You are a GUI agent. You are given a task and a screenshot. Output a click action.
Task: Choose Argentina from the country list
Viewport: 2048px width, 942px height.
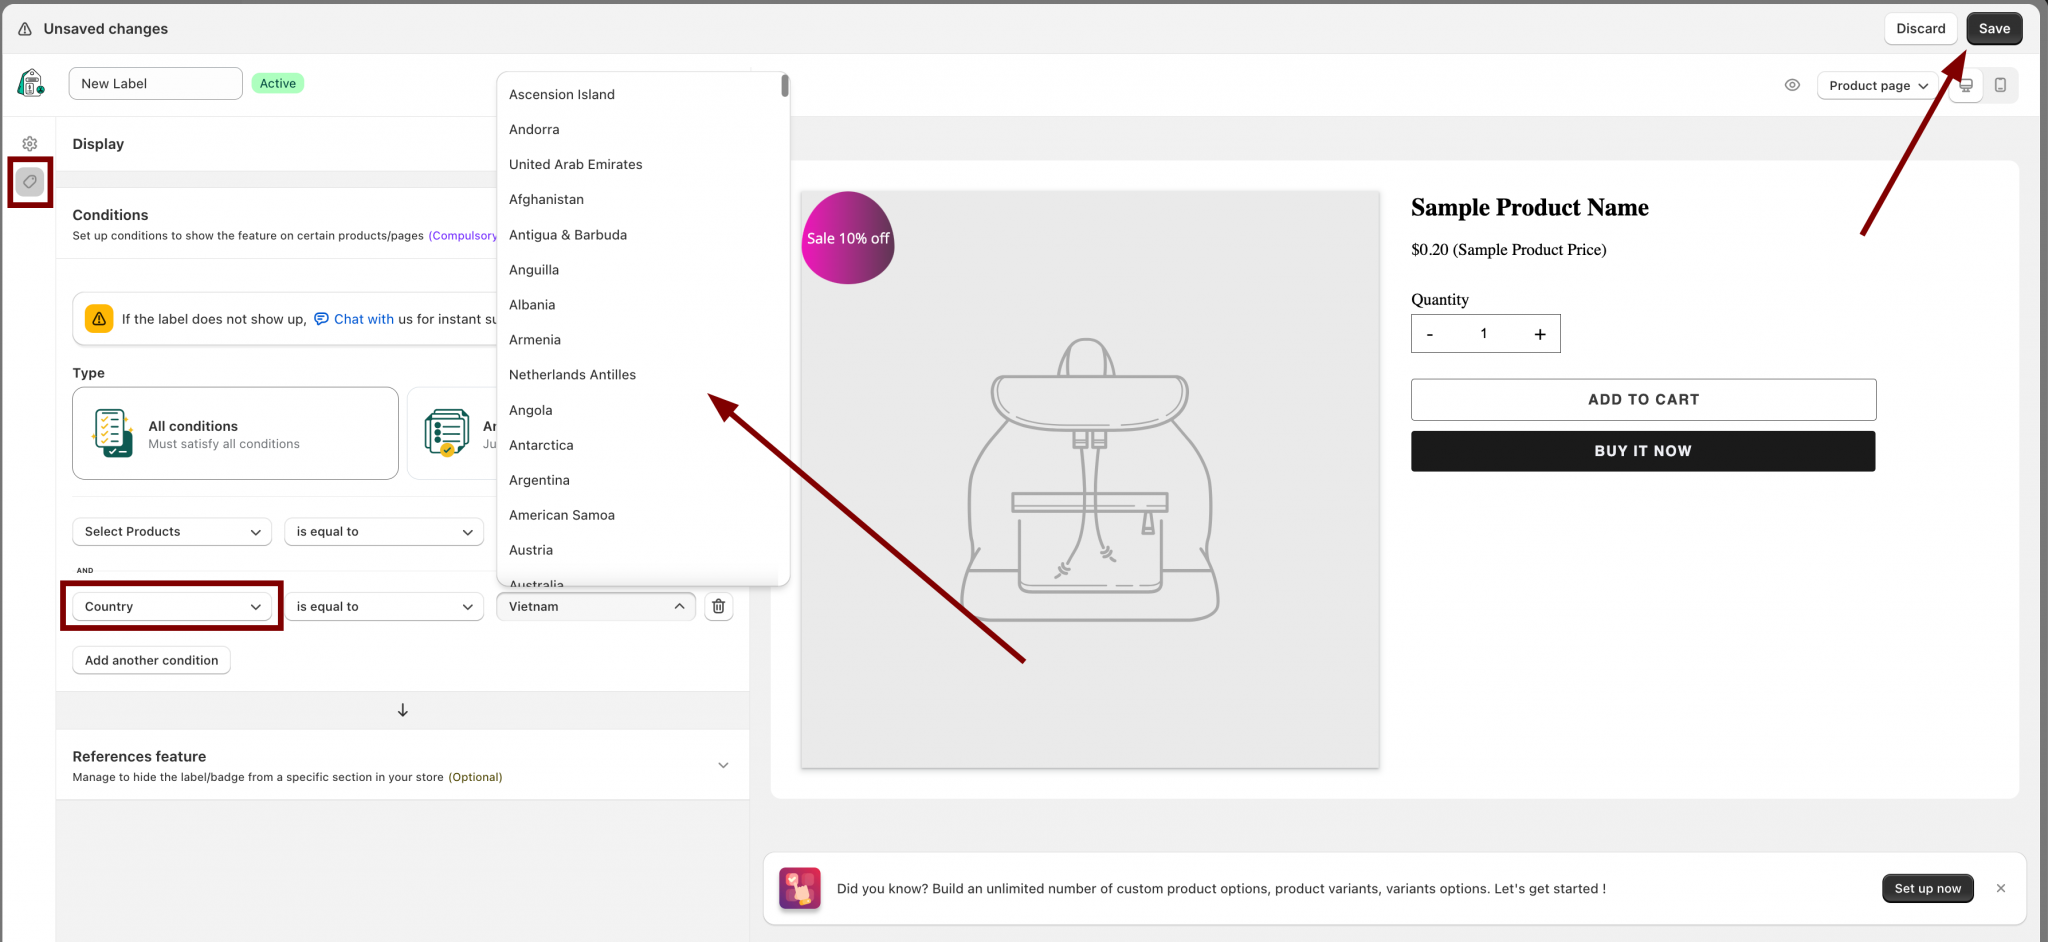pyautogui.click(x=539, y=480)
